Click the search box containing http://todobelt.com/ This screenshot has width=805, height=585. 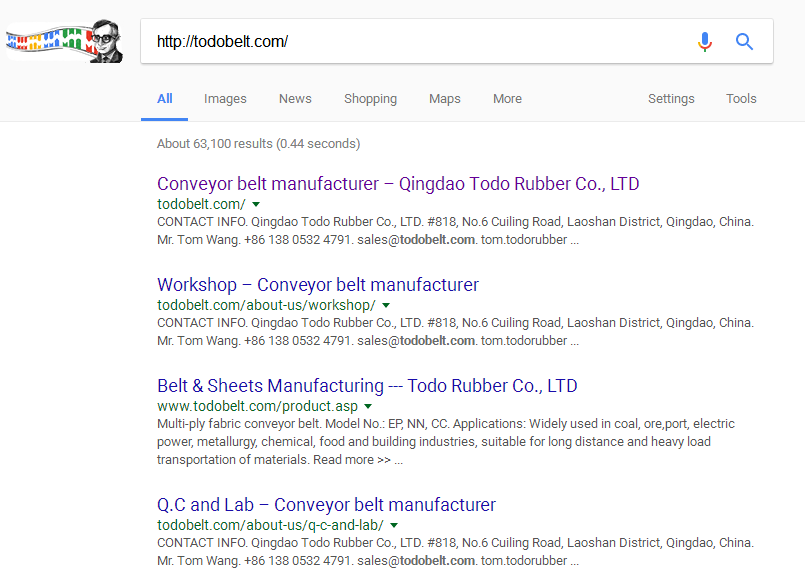[457, 41]
